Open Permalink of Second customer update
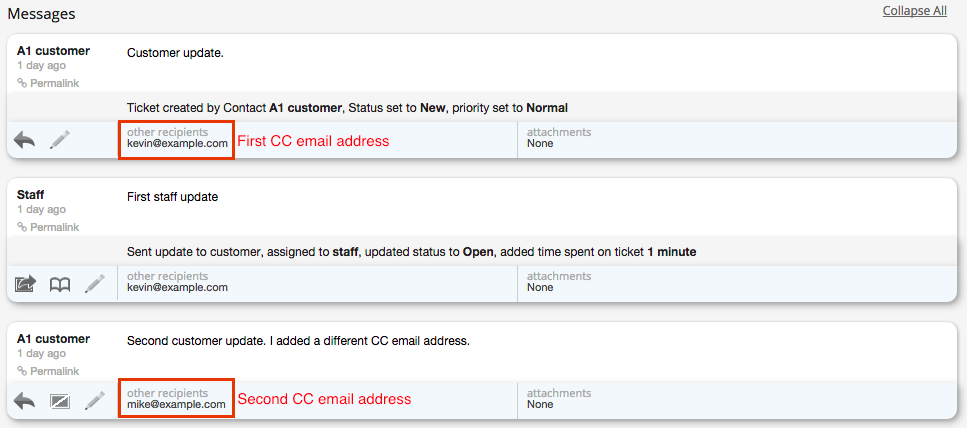Viewport: 967px width, 428px height. click(48, 371)
